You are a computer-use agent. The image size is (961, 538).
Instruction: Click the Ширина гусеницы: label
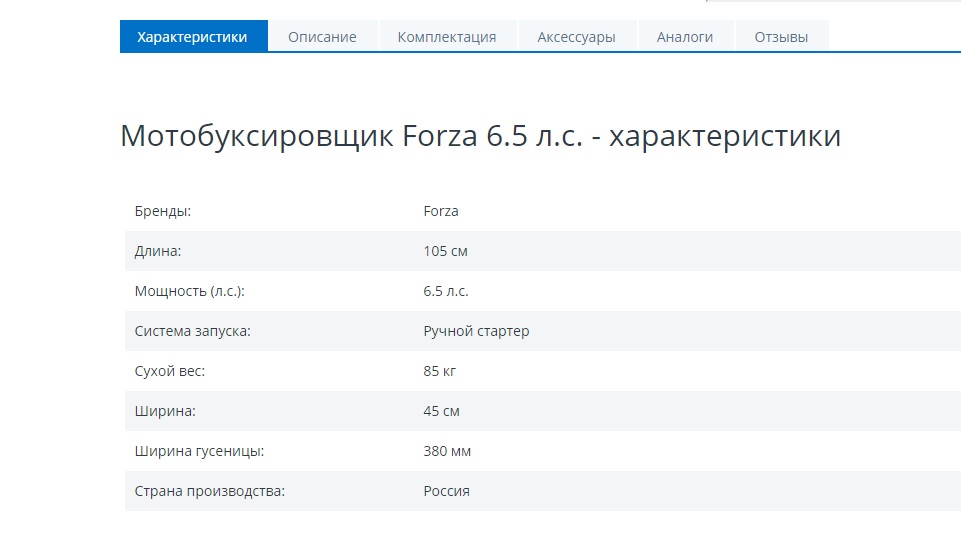(199, 452)
